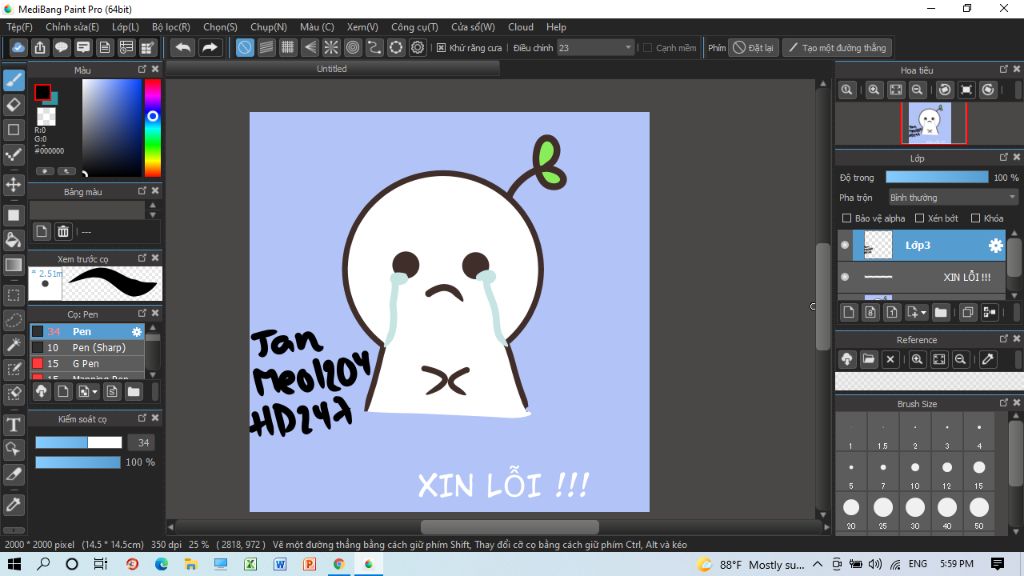Hide the Lớp3 layer
Screen dimensions: 1024x576
(x=845, y=245)
